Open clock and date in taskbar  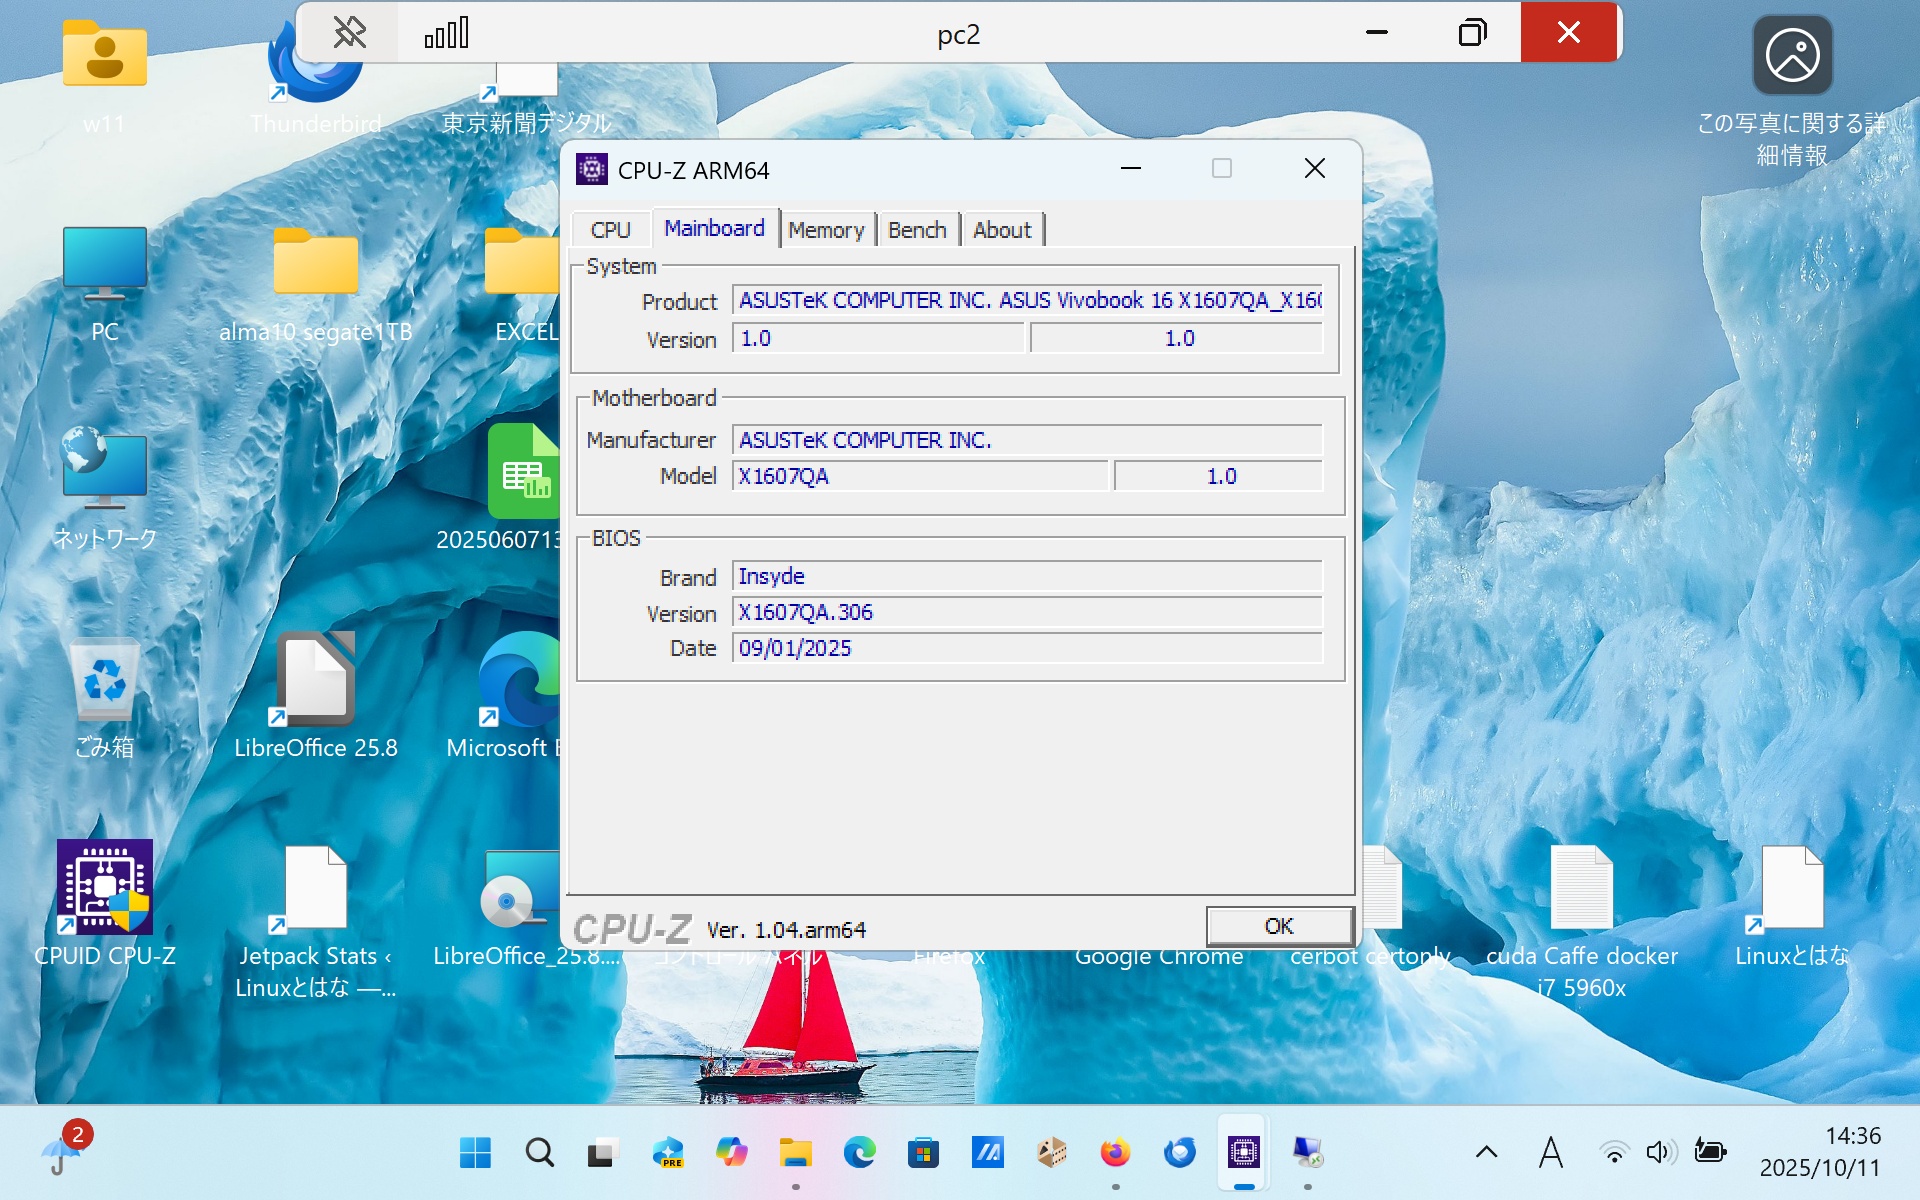(x=1820, y=1152)
